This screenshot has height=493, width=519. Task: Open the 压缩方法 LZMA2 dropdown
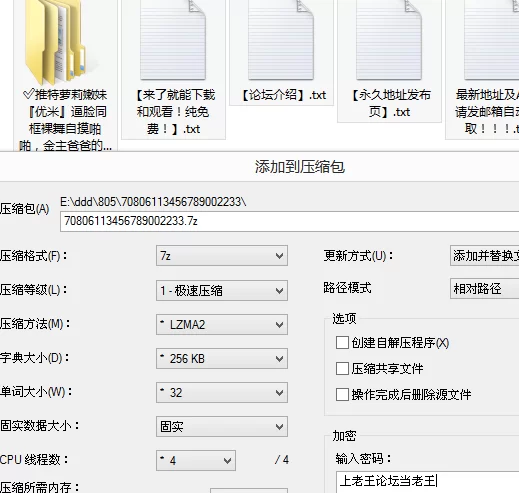[222, 324]
